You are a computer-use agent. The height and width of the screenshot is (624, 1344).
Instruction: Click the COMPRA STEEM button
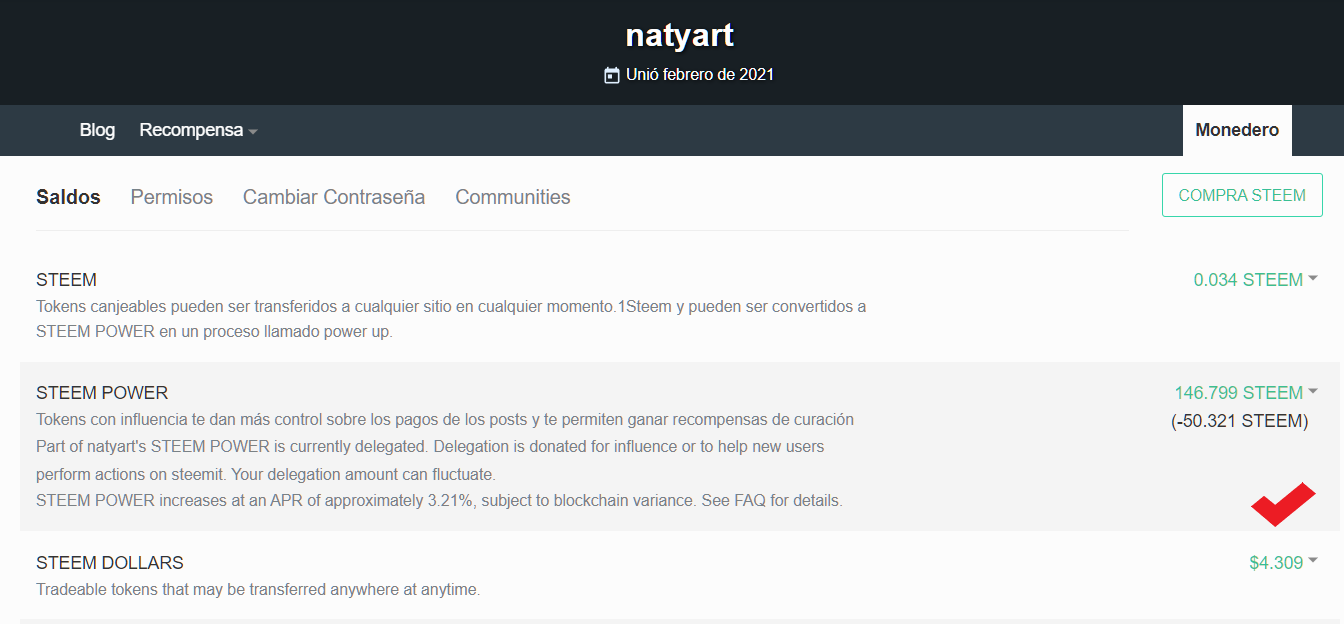1242,195
